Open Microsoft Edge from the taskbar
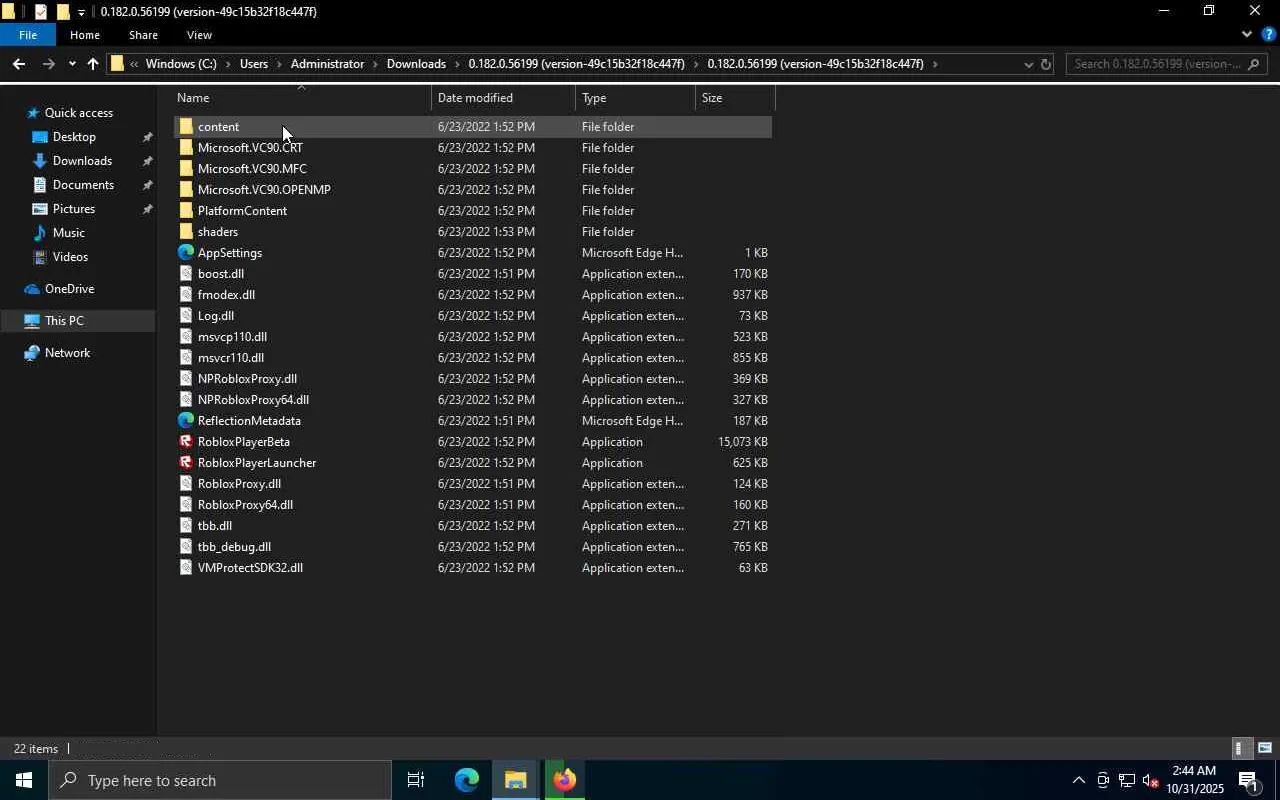The width and height of the screenshot is (1280, 800). (467, 780)
